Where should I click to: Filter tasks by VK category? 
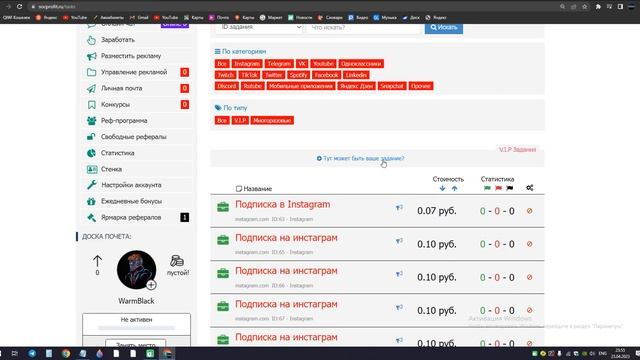click(x=302, y=64)
